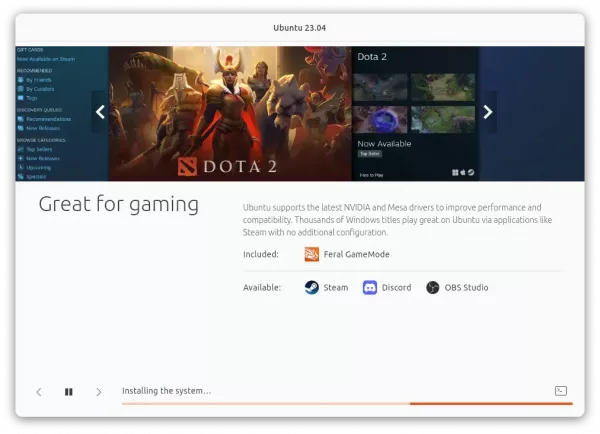
Task: Click the 'OBS Studio' label text
Action: point(466,287)
